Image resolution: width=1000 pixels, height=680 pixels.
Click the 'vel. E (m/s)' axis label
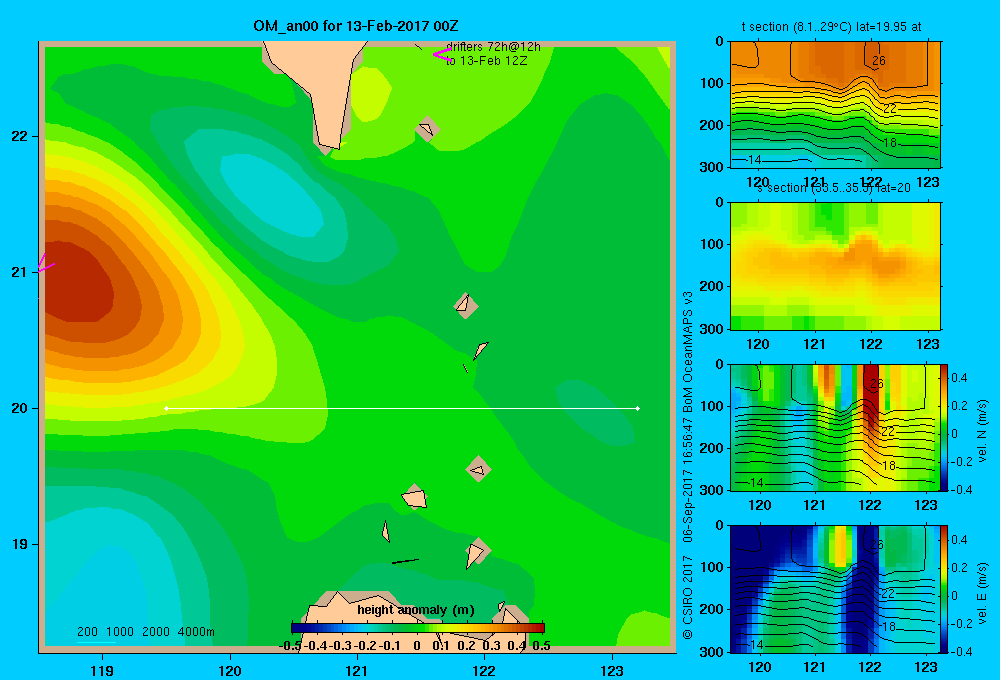click(x=982, y=593)
